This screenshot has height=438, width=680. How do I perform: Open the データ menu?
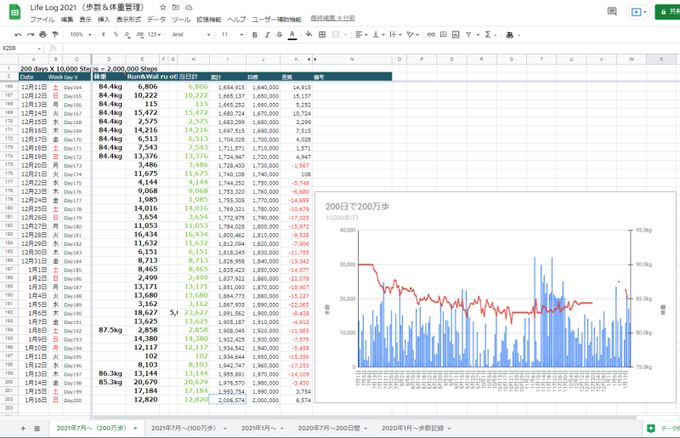[156, 20]
